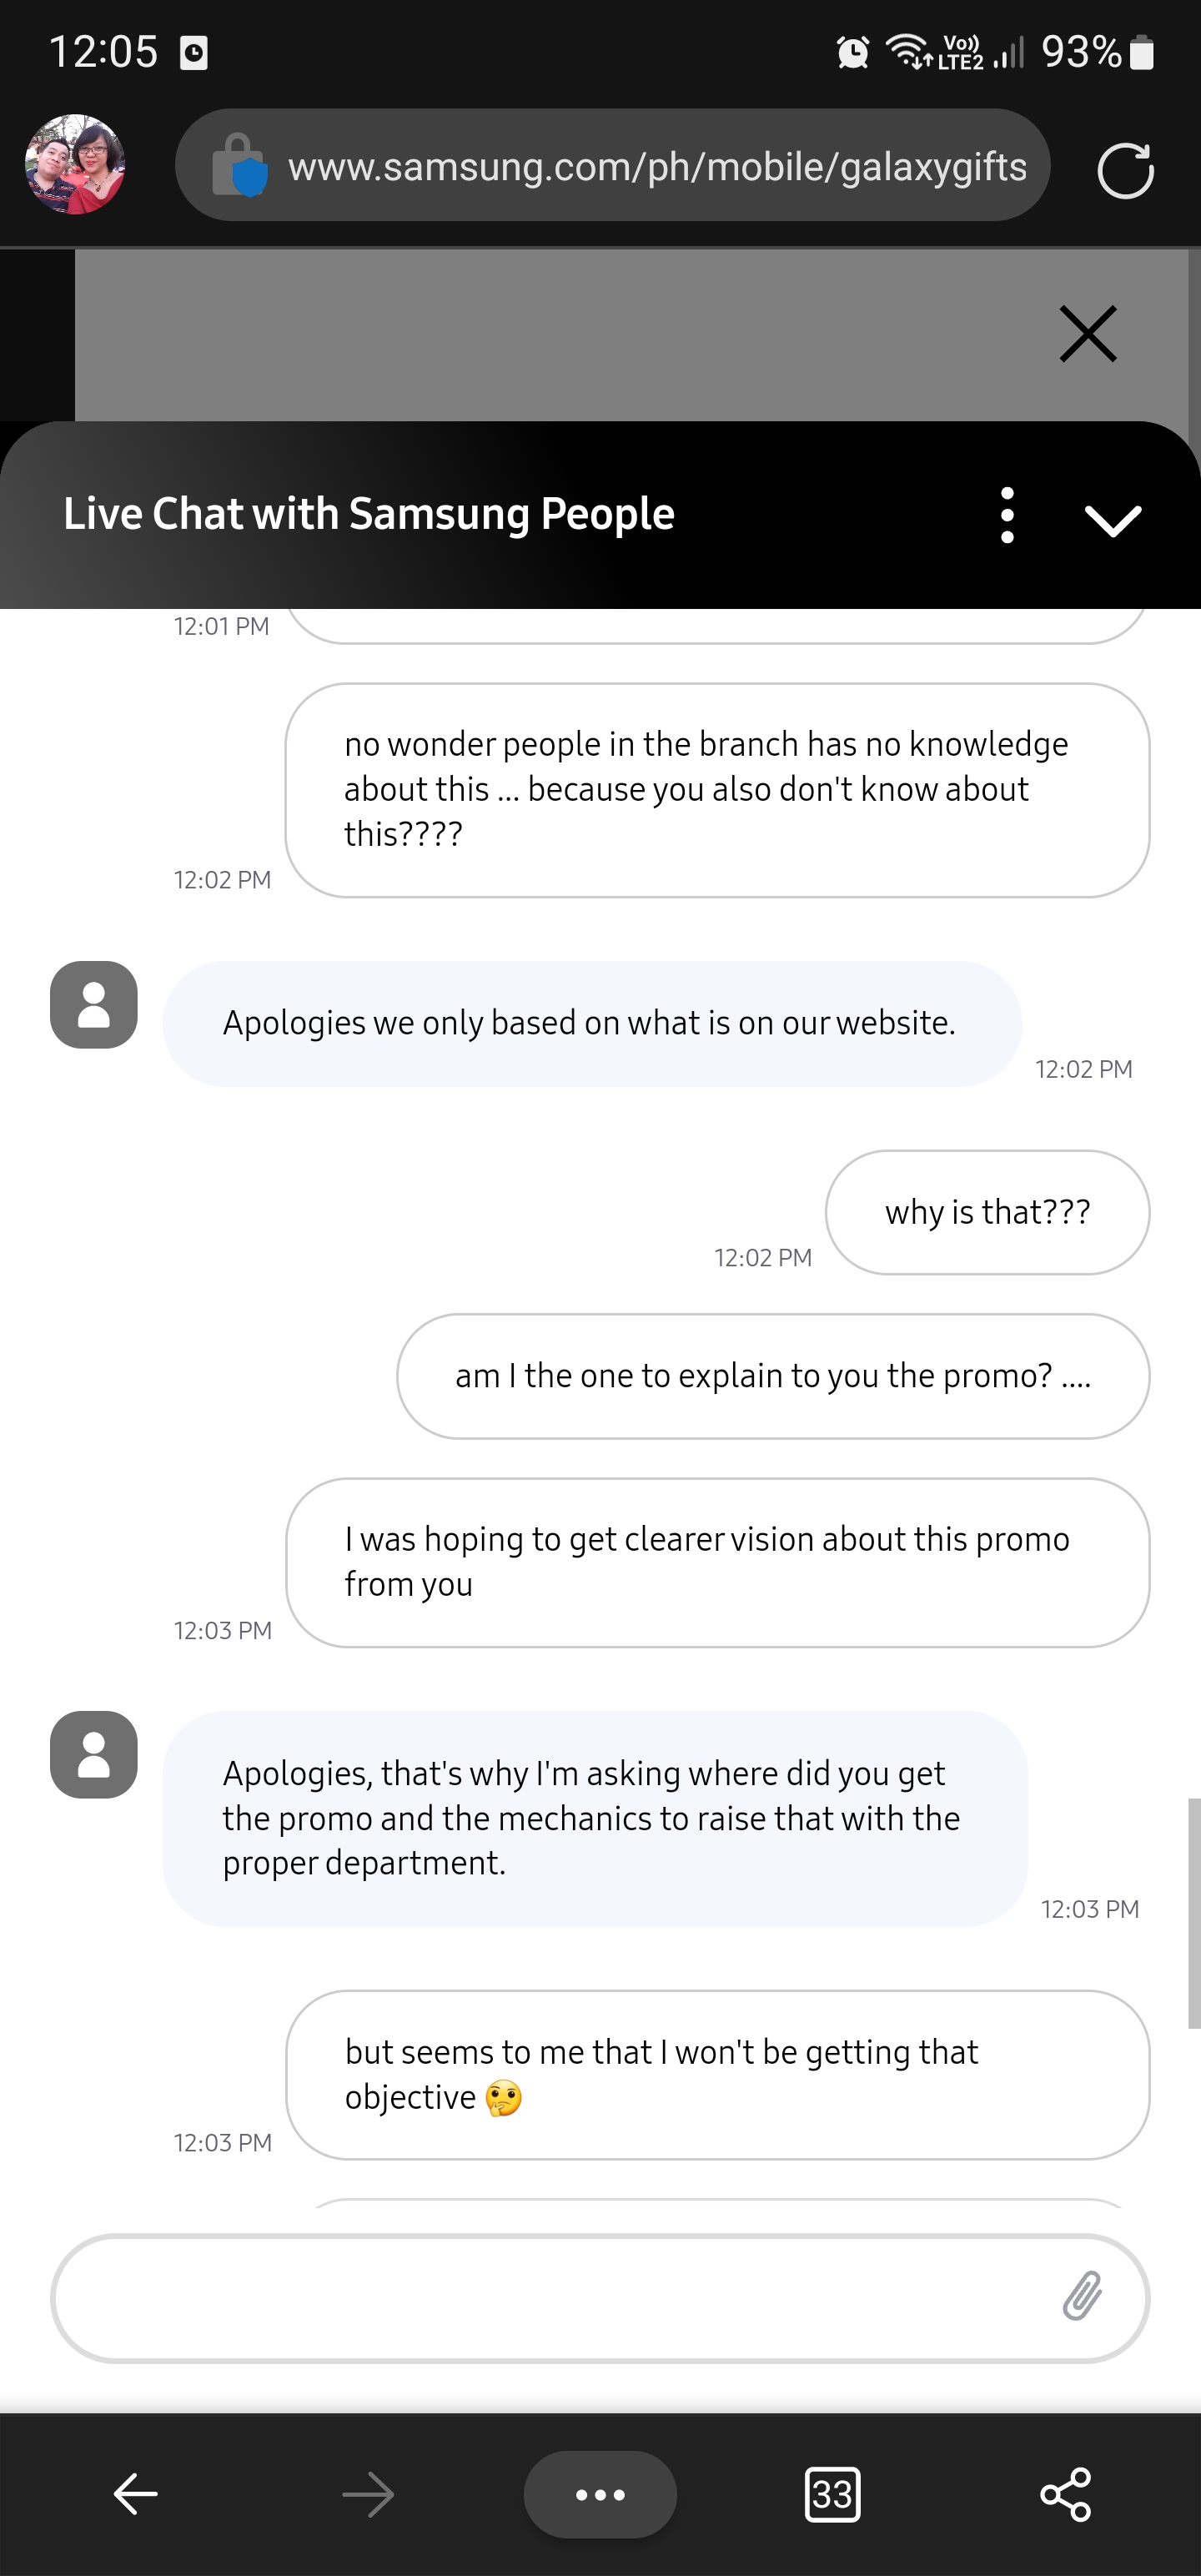The height and width of the screenshot is (2576, 1201).
Task: Open the browser tools menu button
Action: 600,2495
